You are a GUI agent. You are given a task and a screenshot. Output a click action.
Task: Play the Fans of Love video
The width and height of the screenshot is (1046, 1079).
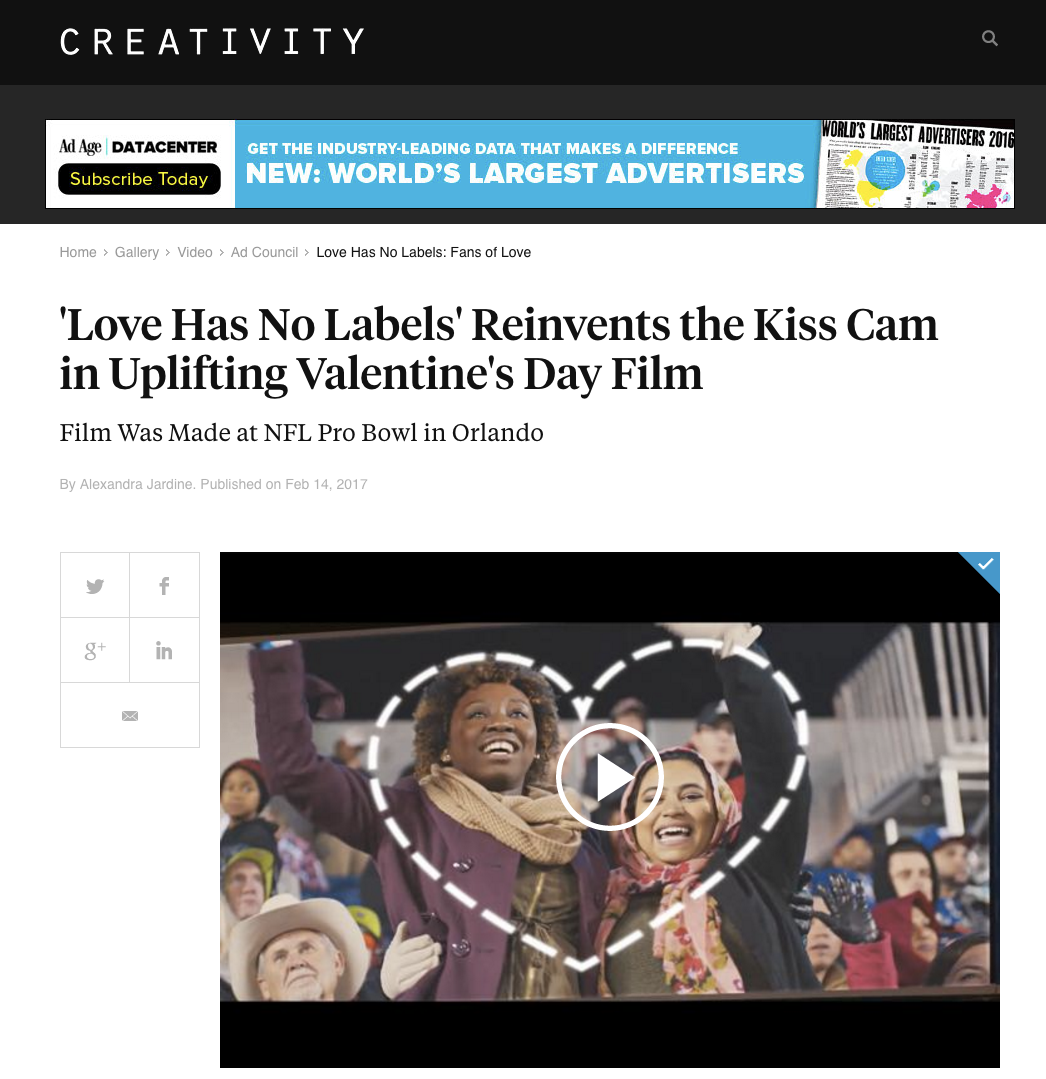click(x=610, y=778)
